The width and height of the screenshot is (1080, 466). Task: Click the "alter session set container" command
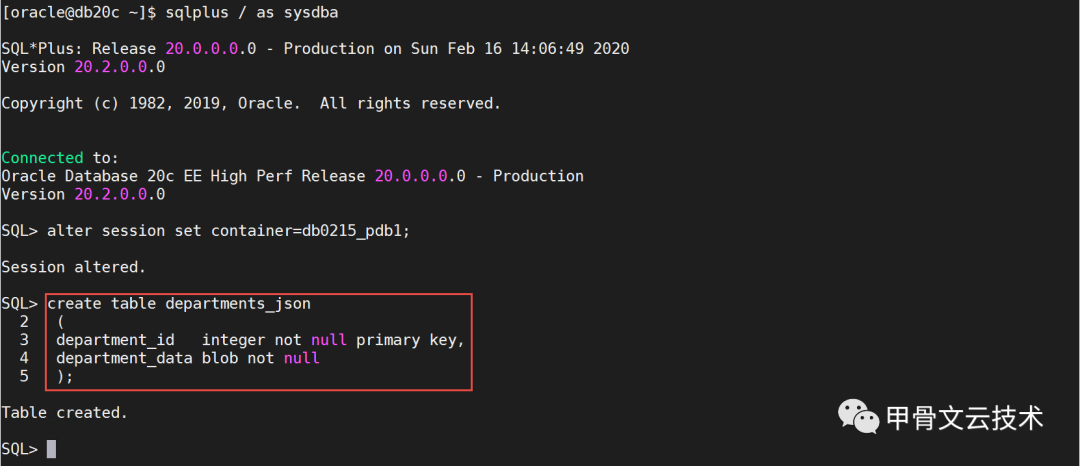click(x=228, y=231)
